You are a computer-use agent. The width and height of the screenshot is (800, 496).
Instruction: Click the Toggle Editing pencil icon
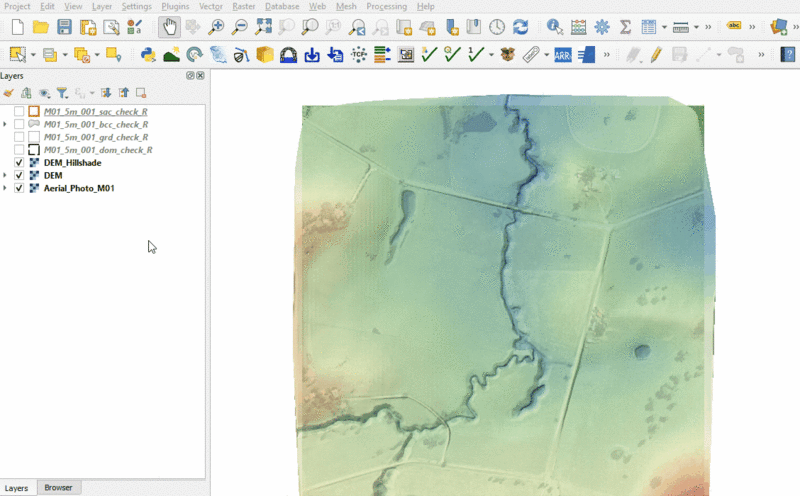[656, 54]
